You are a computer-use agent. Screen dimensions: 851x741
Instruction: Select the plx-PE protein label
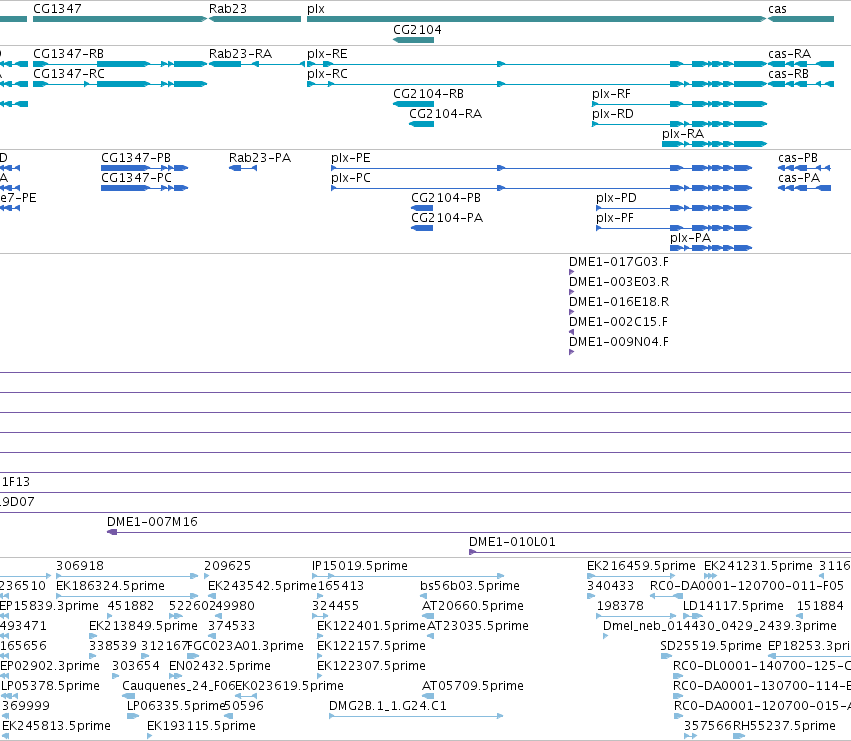(x=351, y=158)
